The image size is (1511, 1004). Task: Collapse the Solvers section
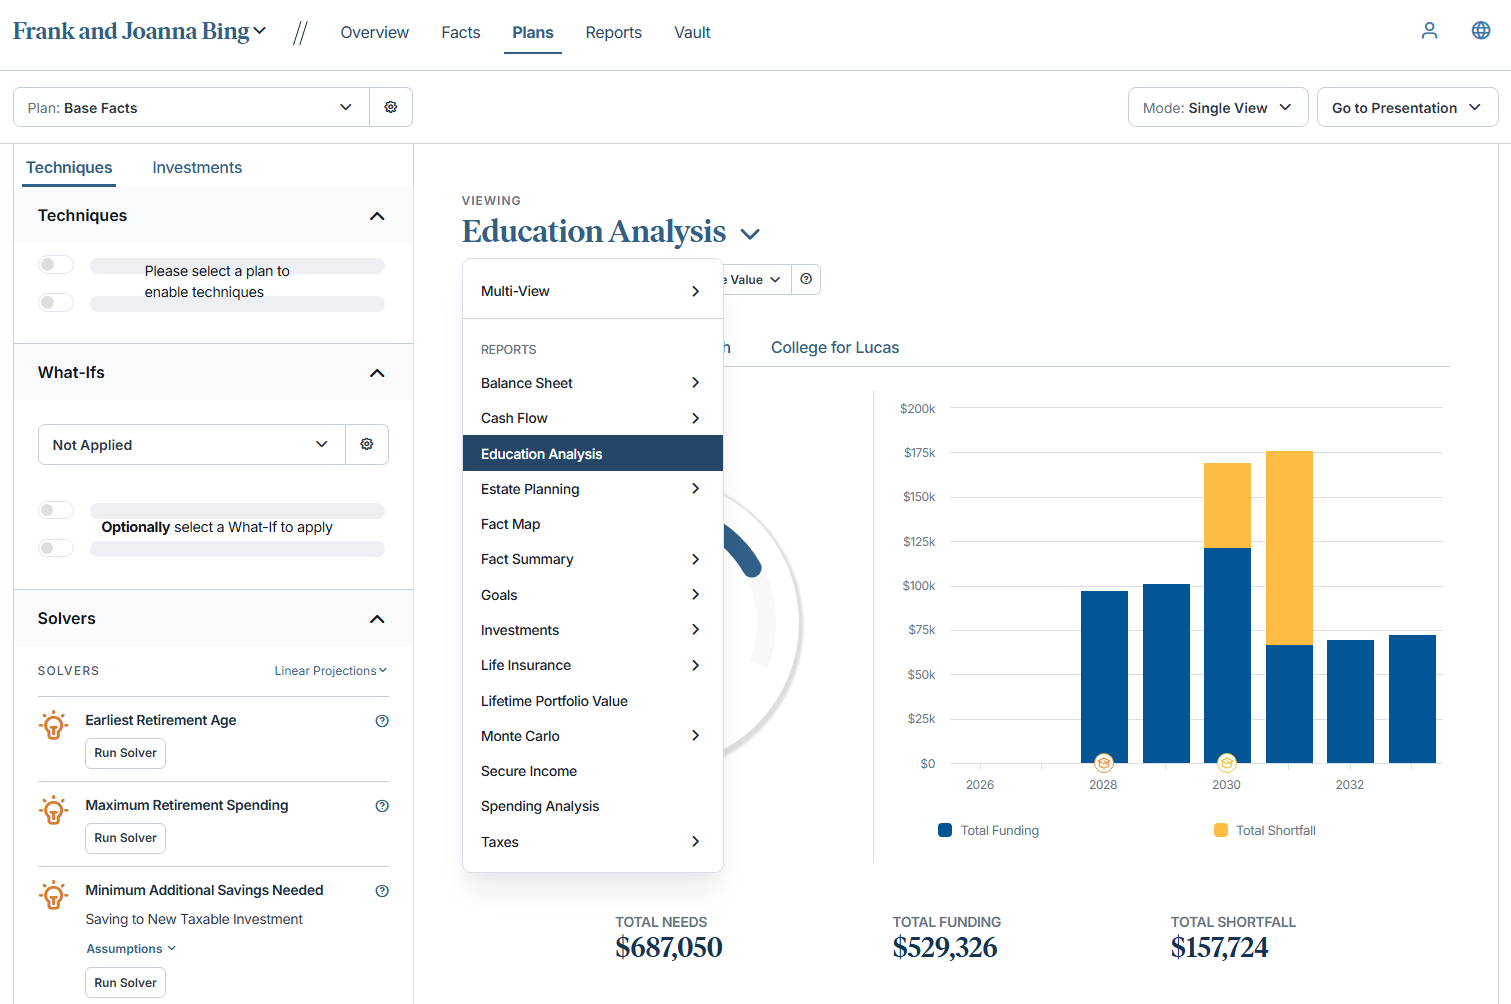click(377, 619)
